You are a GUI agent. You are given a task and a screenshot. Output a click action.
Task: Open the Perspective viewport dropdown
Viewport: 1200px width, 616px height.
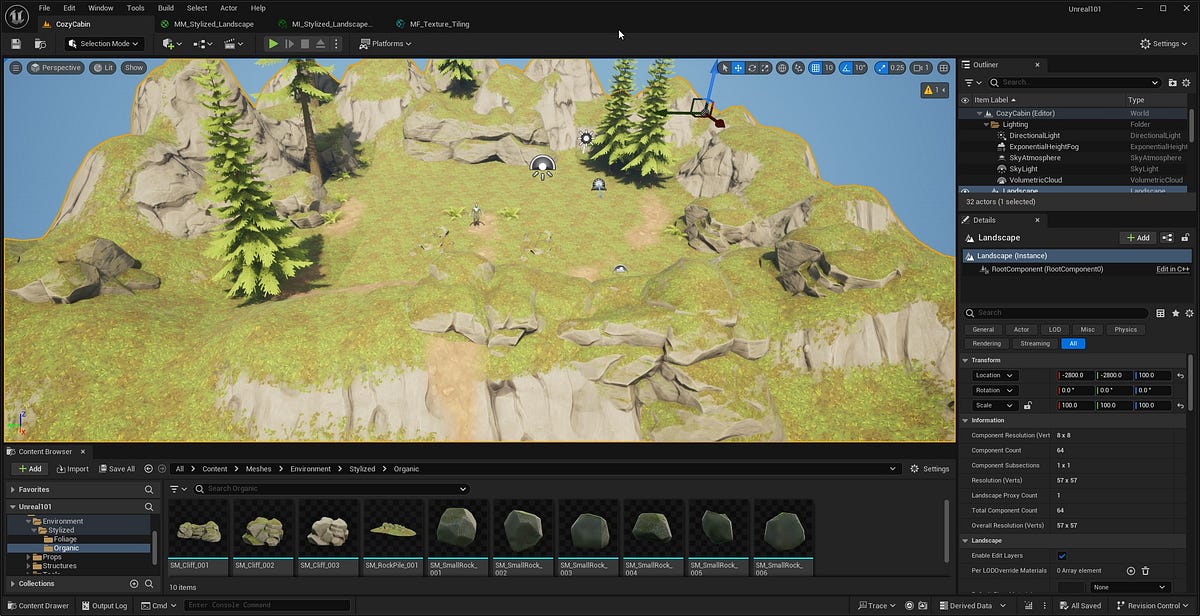(56, 67)
